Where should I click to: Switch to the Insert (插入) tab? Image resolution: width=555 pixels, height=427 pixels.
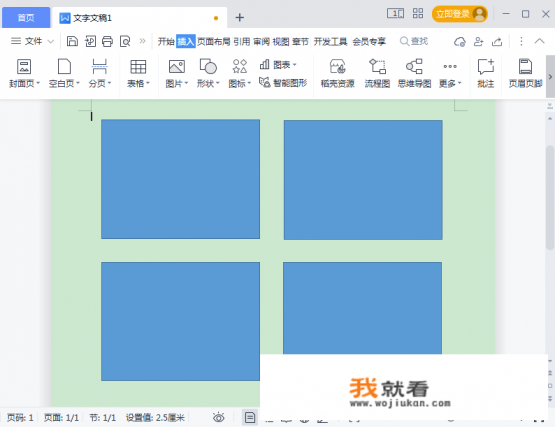tap(186, 41)
